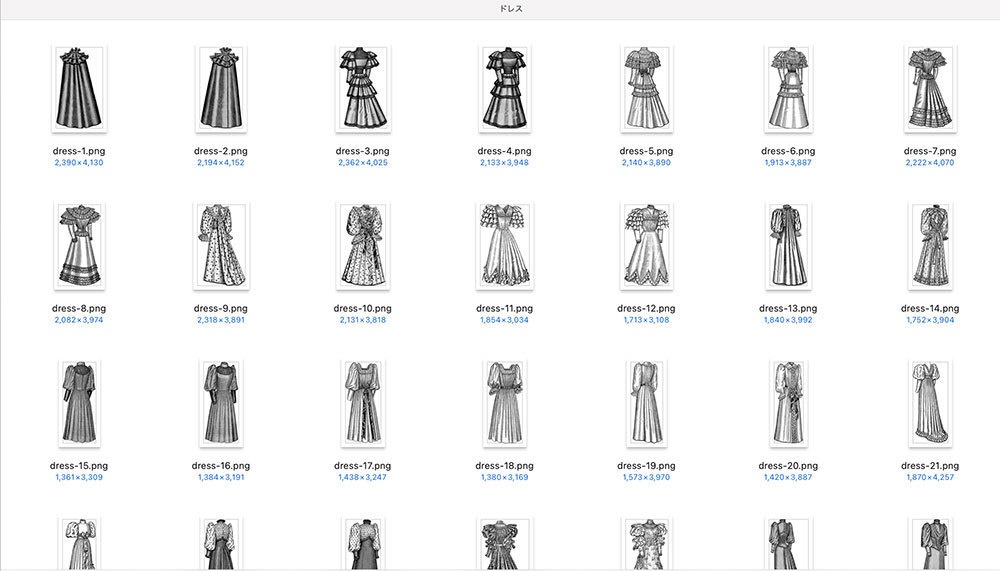Click the file name dress-5.png
Screen dimensions: 1000x571
click(x=646, y=151)
